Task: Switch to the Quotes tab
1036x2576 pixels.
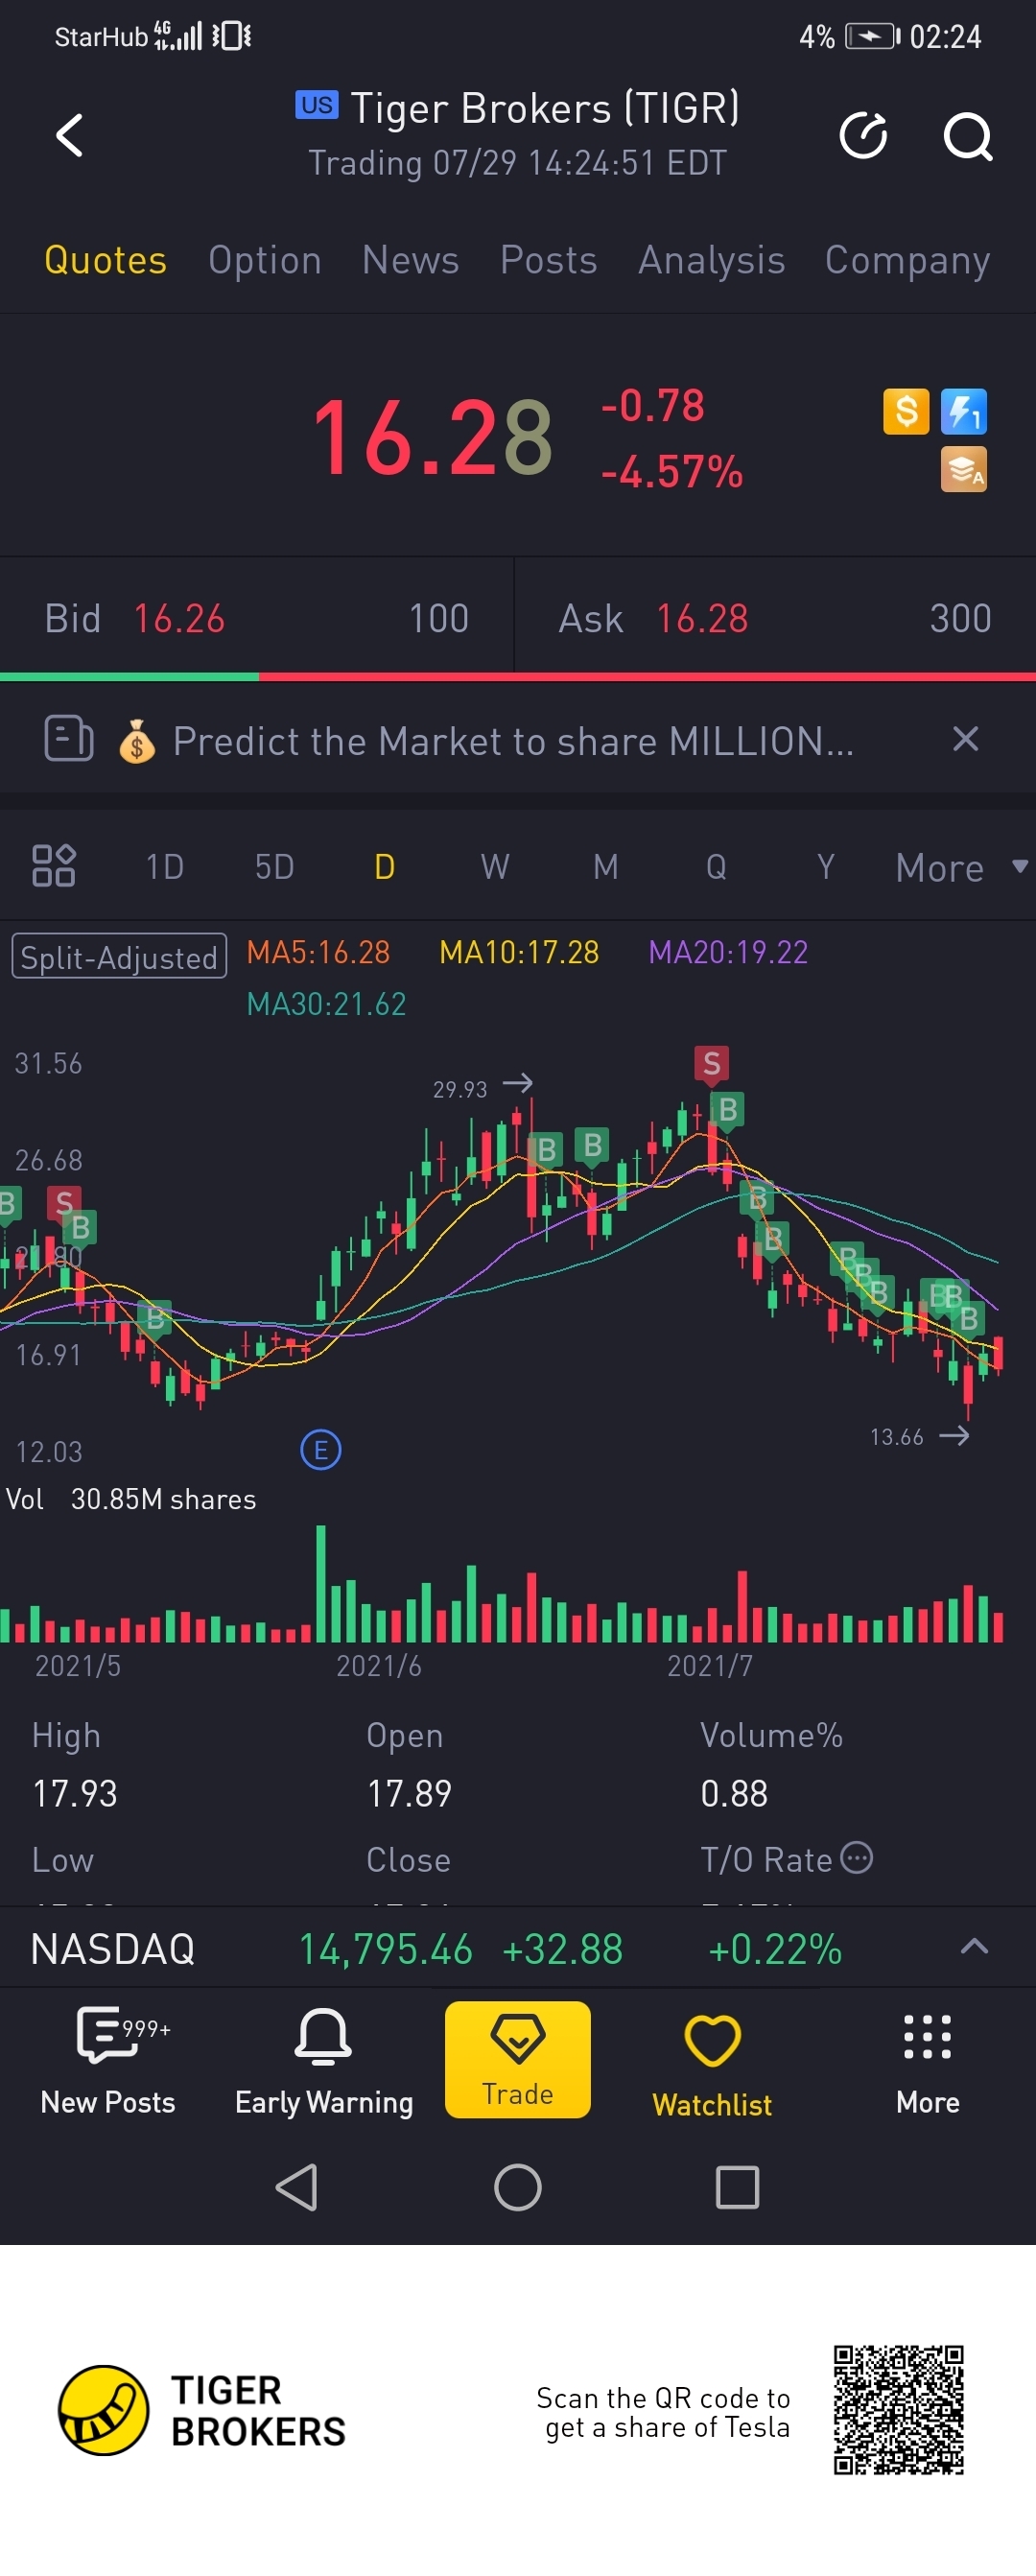Action: (105, 260)
